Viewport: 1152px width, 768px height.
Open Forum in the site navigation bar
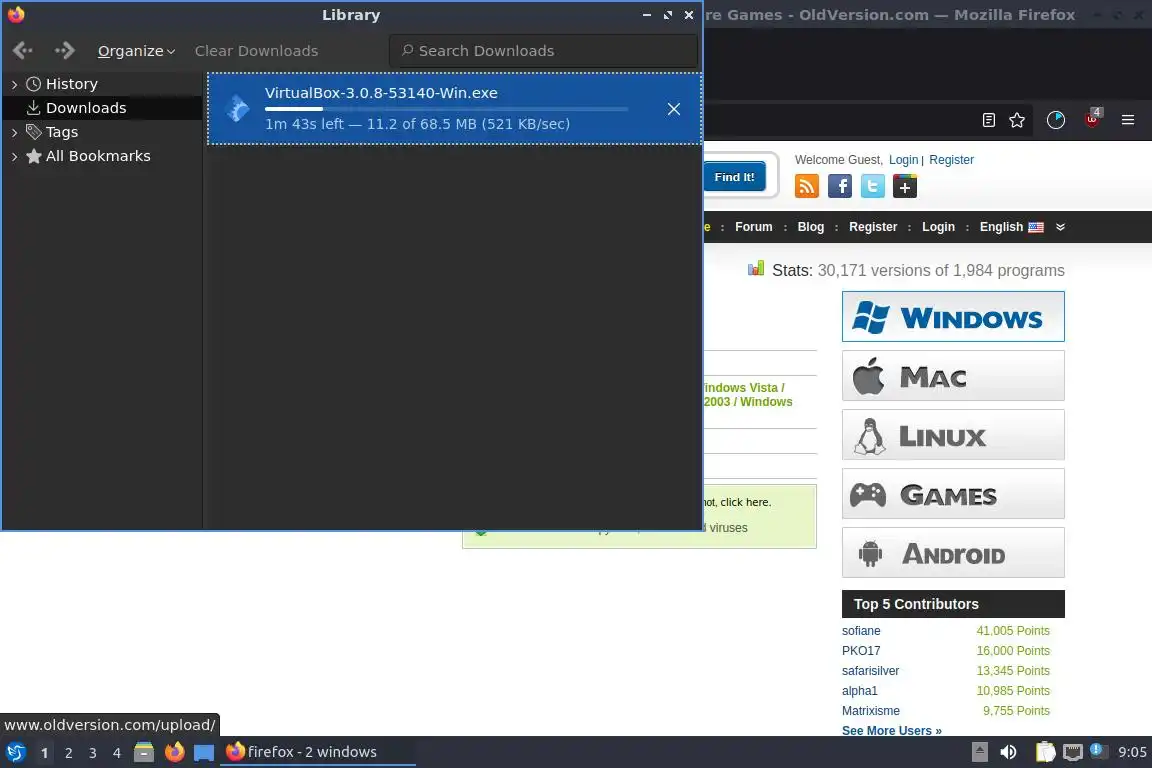tap(754, 227)
